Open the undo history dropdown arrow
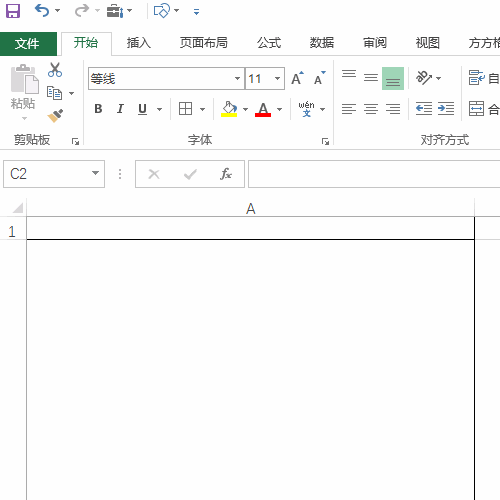Screen dimensions: 500x500 click(57, 11)
